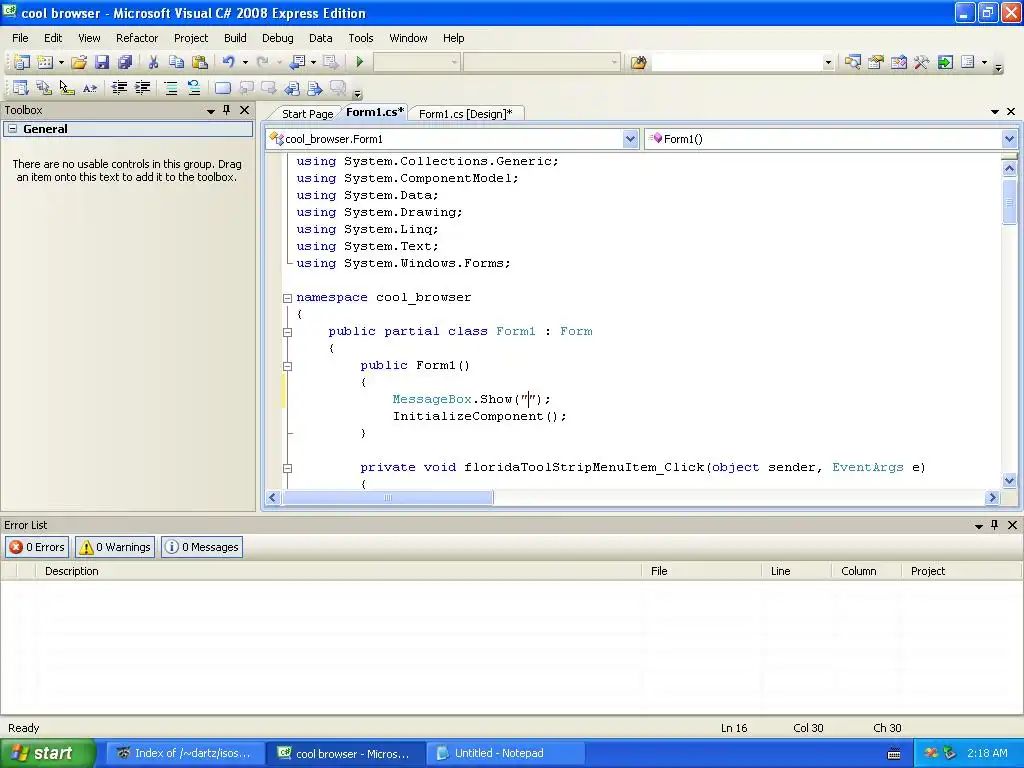Move to the previous bookmark in folder icon
Screen dimensions: 1024x768
pyautogui.click(x=292, y=88)
